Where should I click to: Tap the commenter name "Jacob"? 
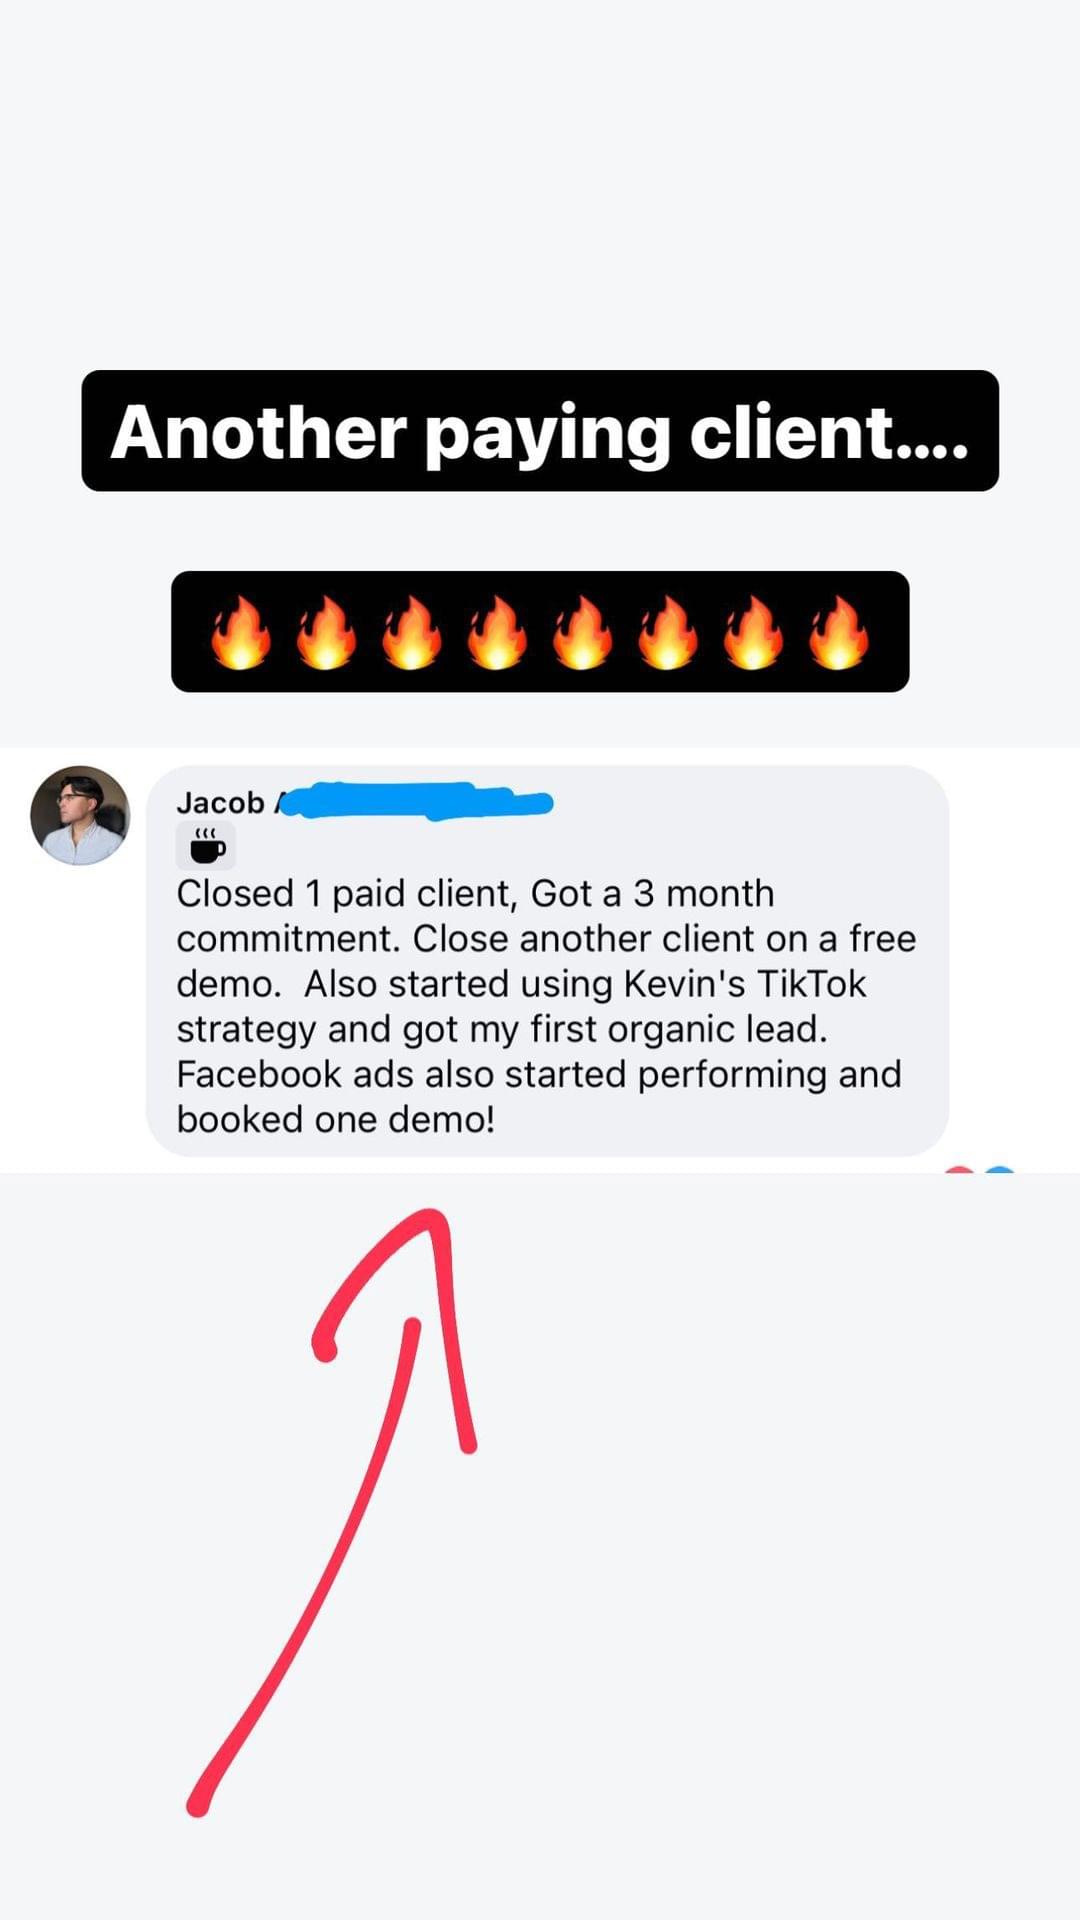[220, 802]
